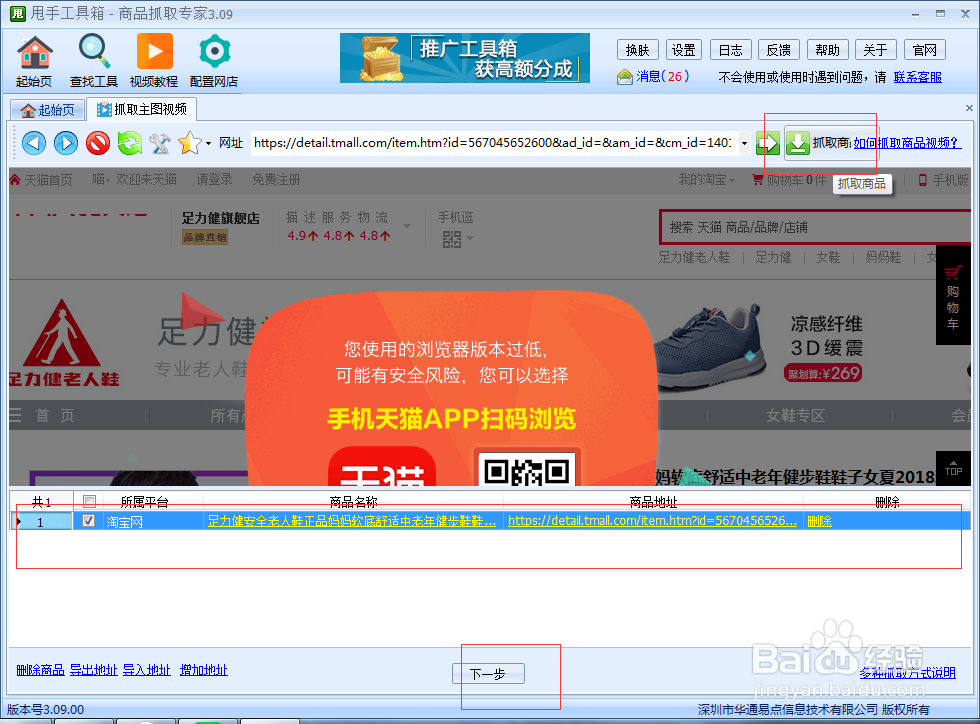
Task: Go back with the blue left arrow
Action: (34, 143)
